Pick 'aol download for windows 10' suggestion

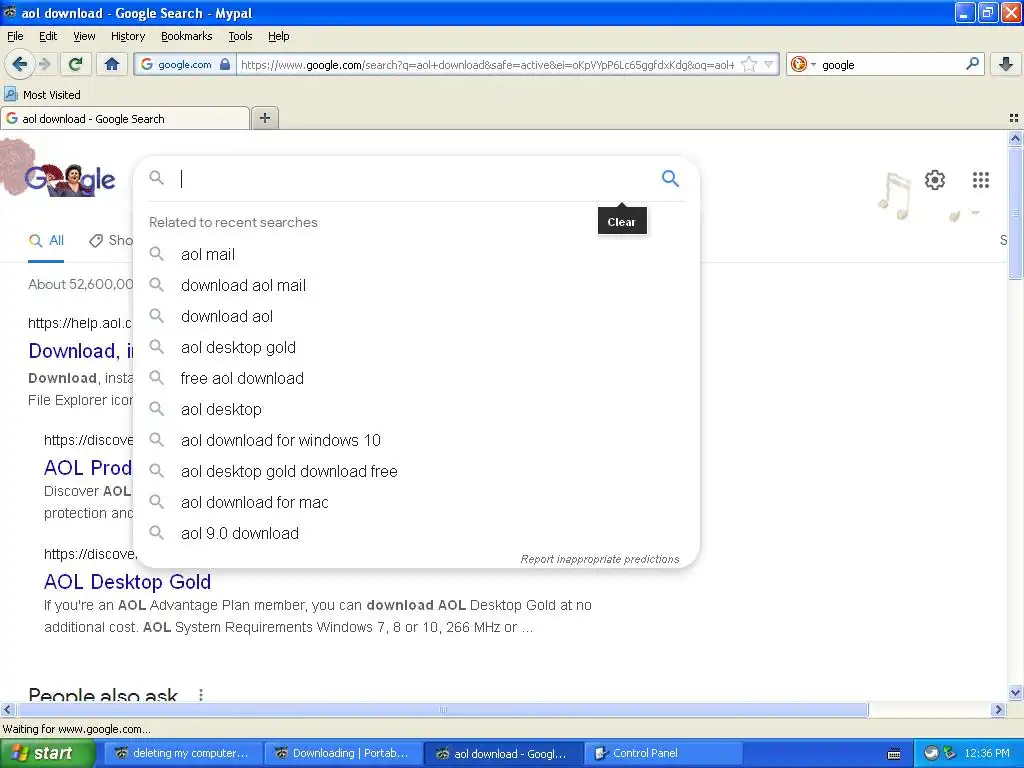416,440
